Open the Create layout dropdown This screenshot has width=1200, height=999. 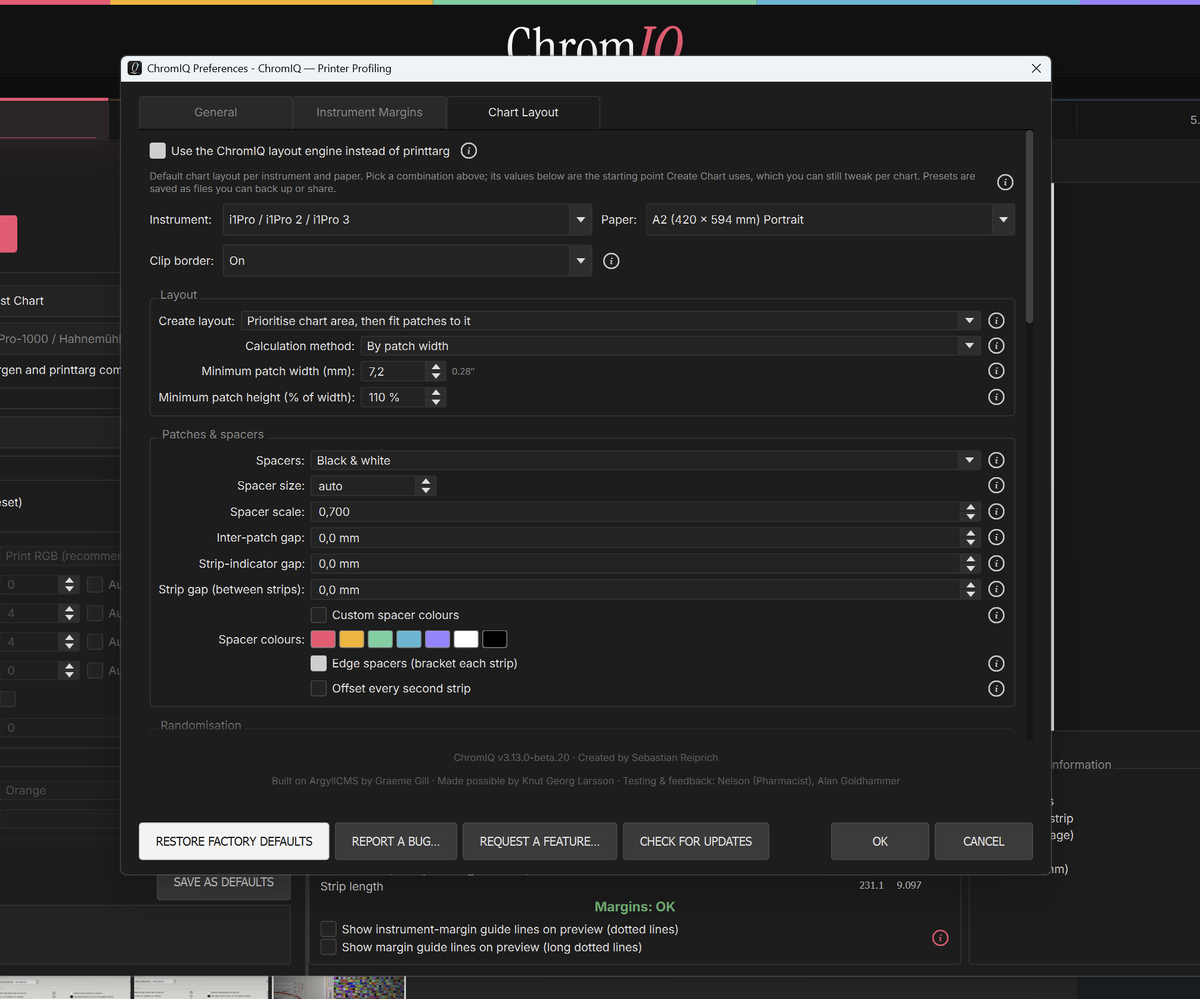click(611, 321)
